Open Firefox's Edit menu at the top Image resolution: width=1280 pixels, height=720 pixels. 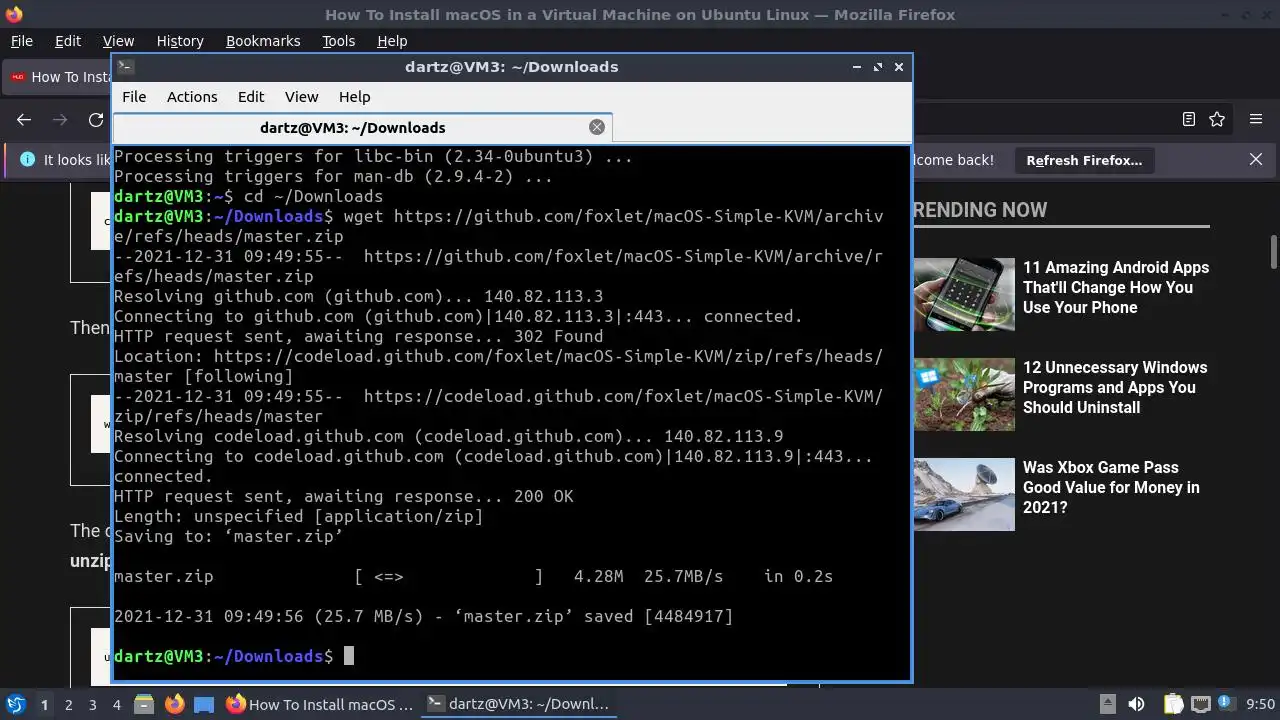pos(68,41)
